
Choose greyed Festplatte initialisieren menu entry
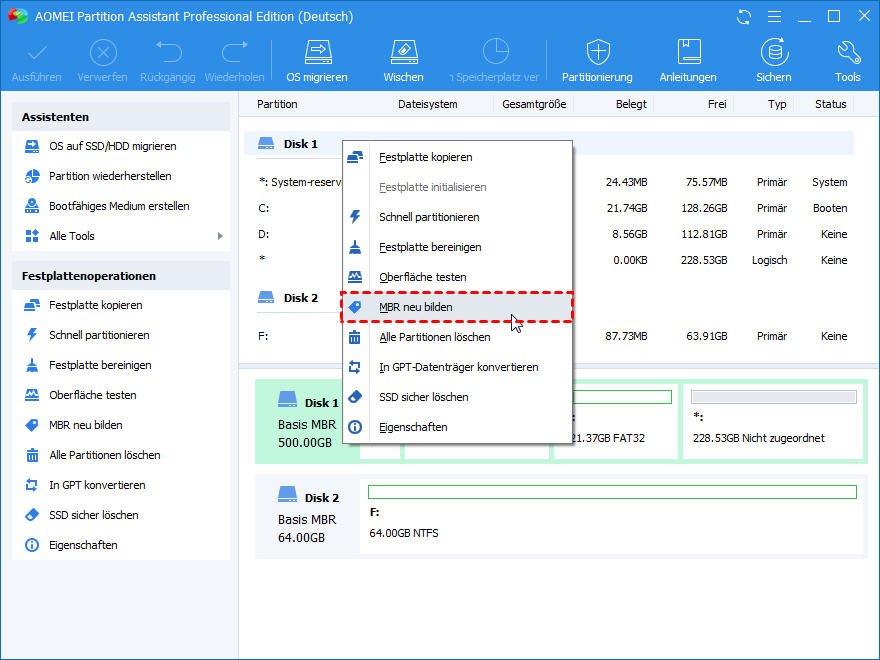tap(457, 187)
